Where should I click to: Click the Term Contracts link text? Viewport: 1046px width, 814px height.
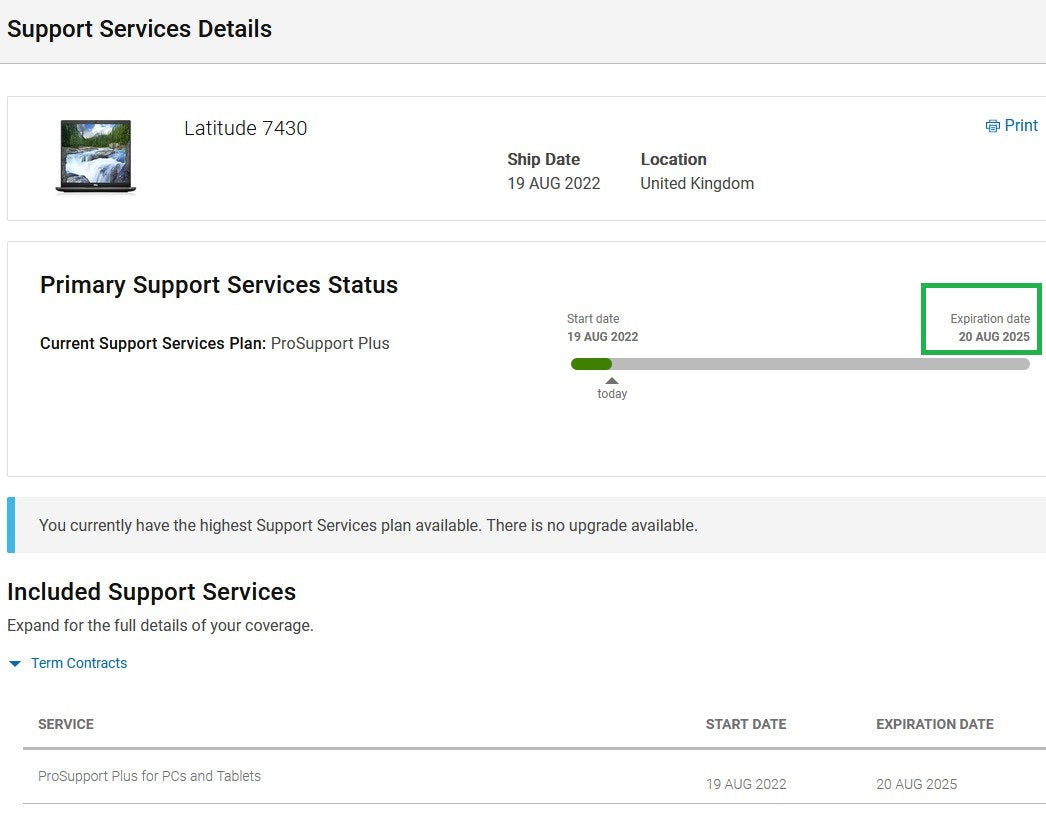(79, 663)
